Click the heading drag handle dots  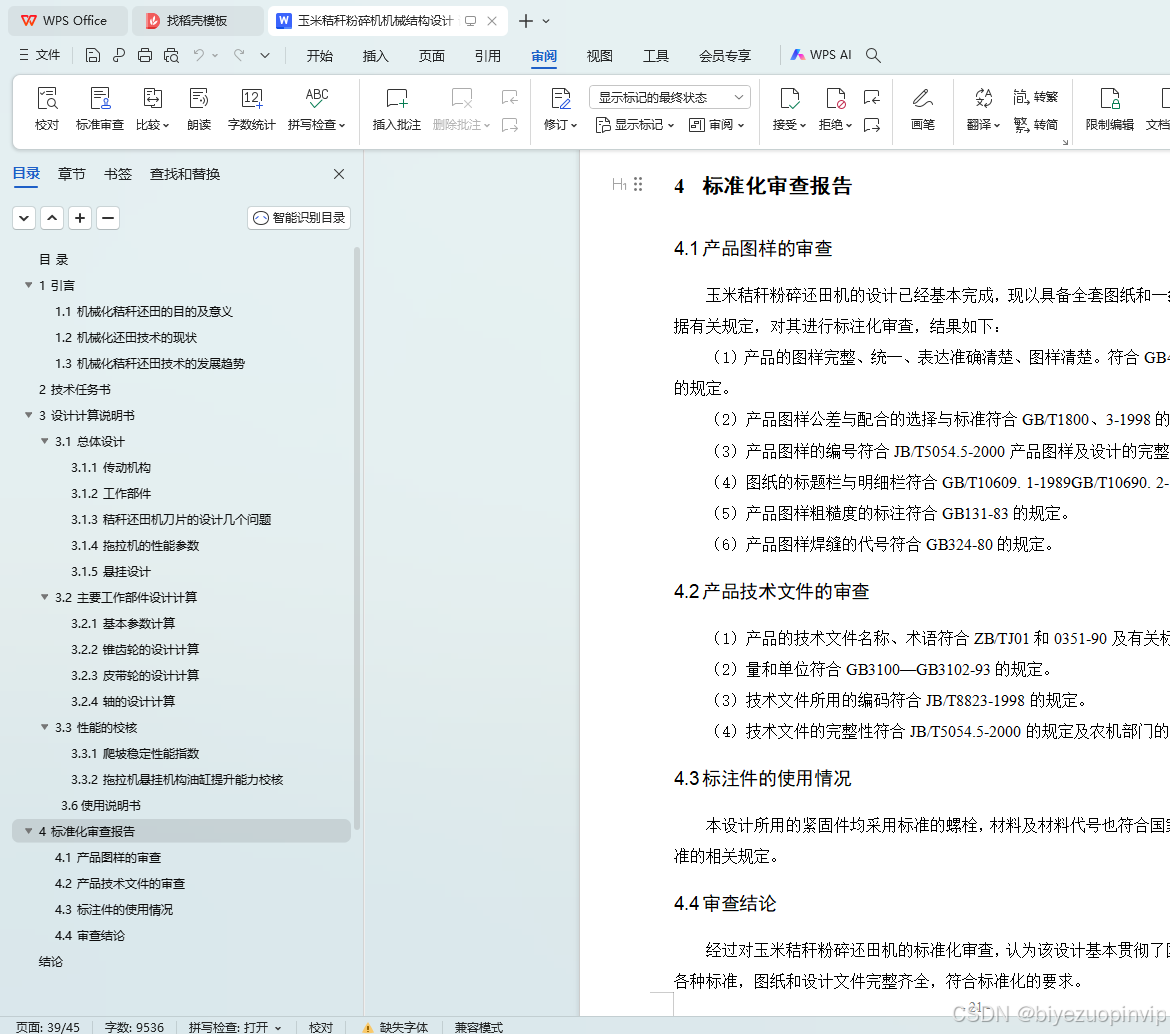638,184
